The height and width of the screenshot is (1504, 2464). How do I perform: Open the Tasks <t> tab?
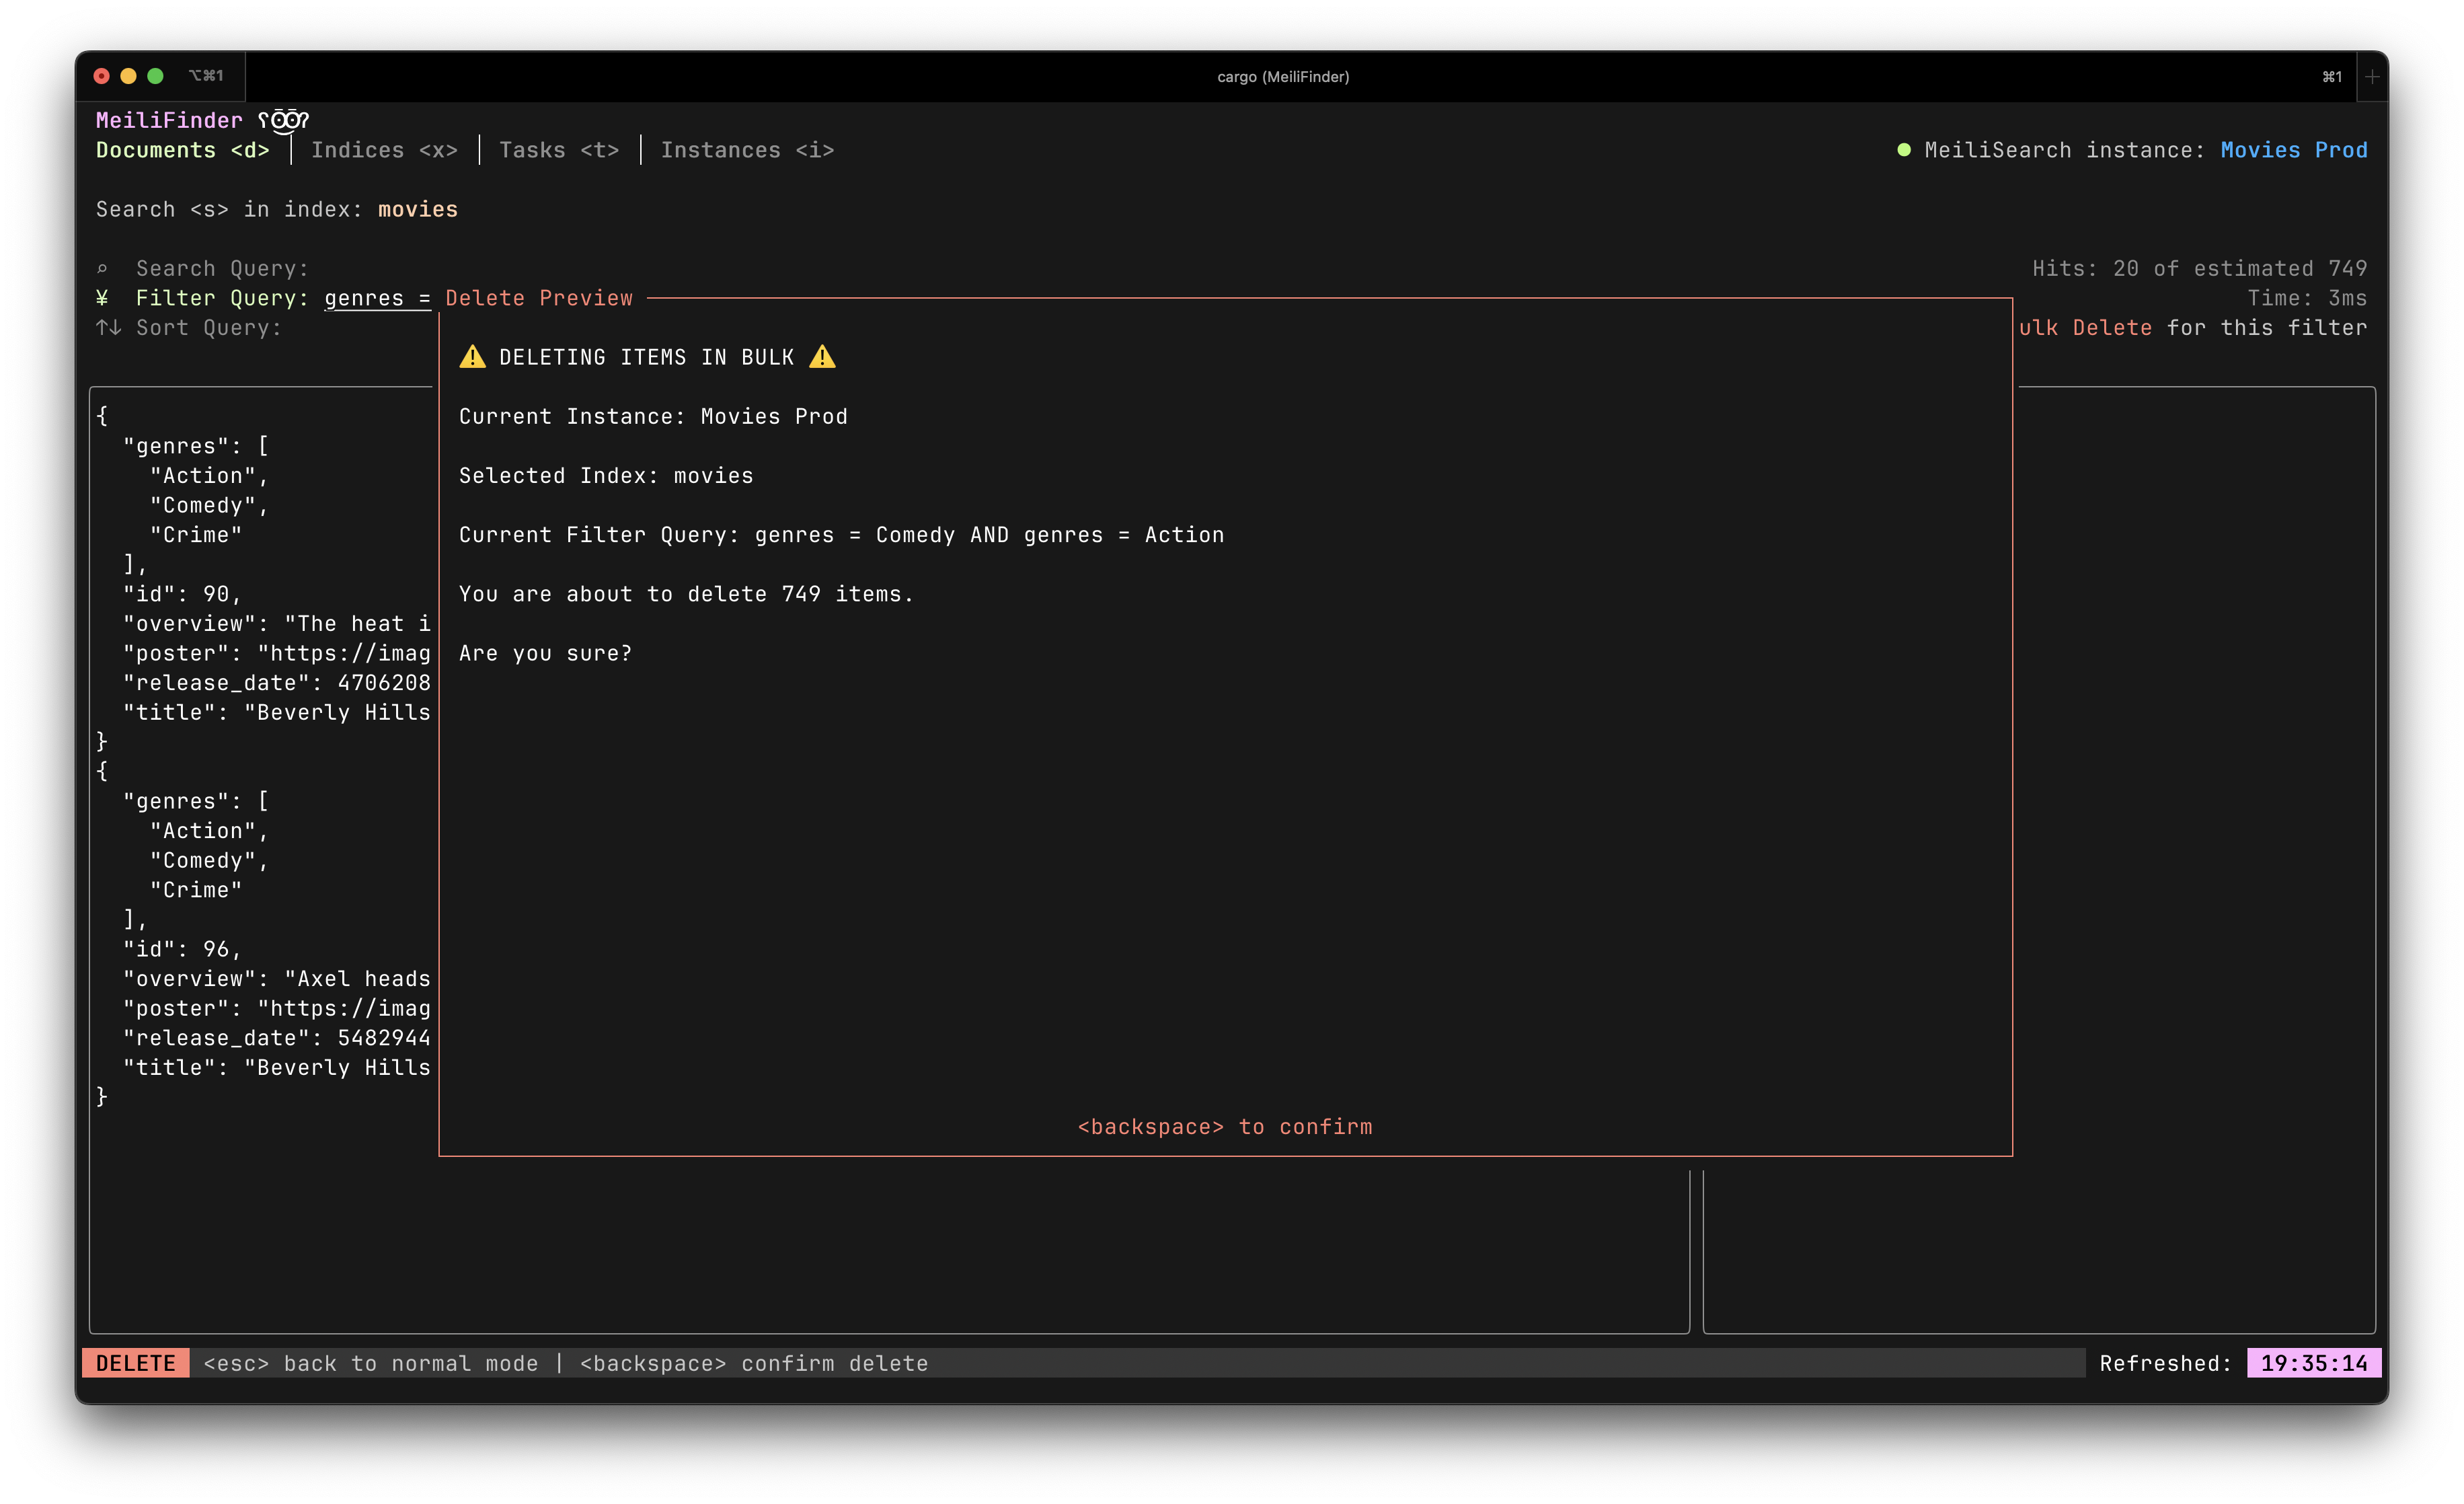coord(559,150)
